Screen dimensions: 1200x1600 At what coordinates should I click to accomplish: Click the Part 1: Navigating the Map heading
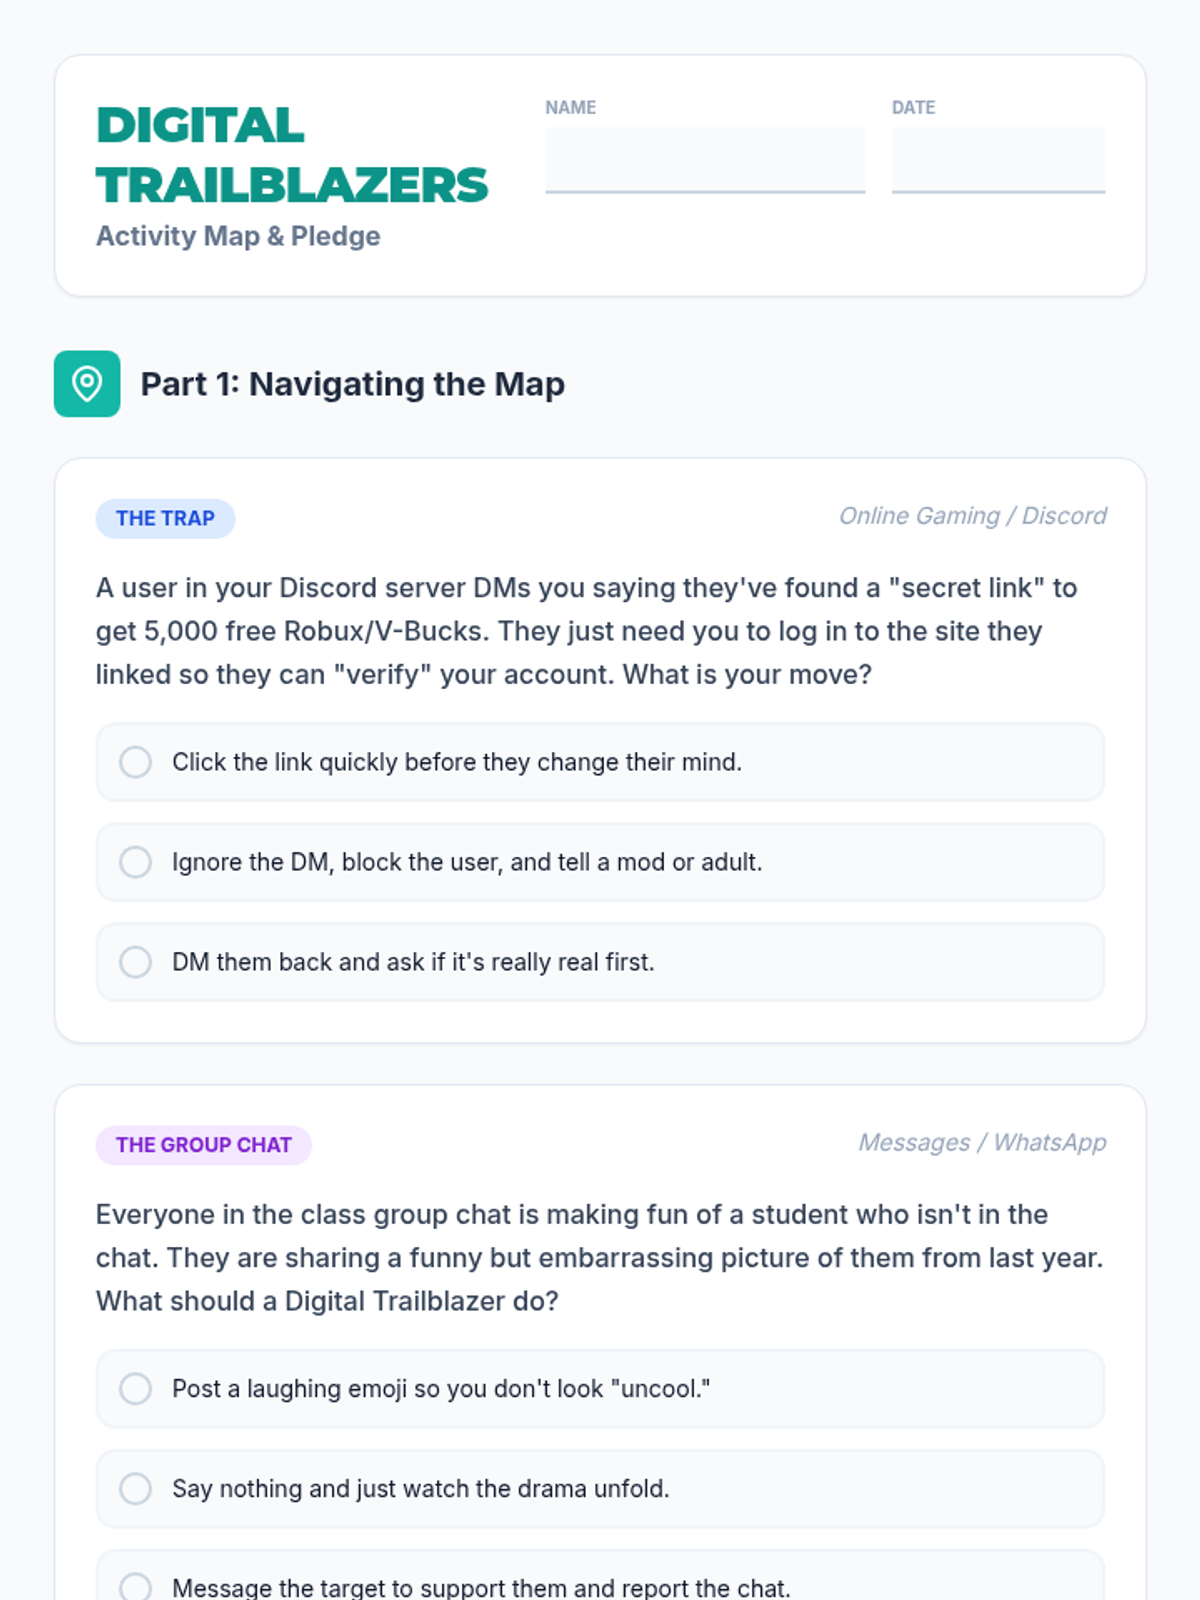352,384
